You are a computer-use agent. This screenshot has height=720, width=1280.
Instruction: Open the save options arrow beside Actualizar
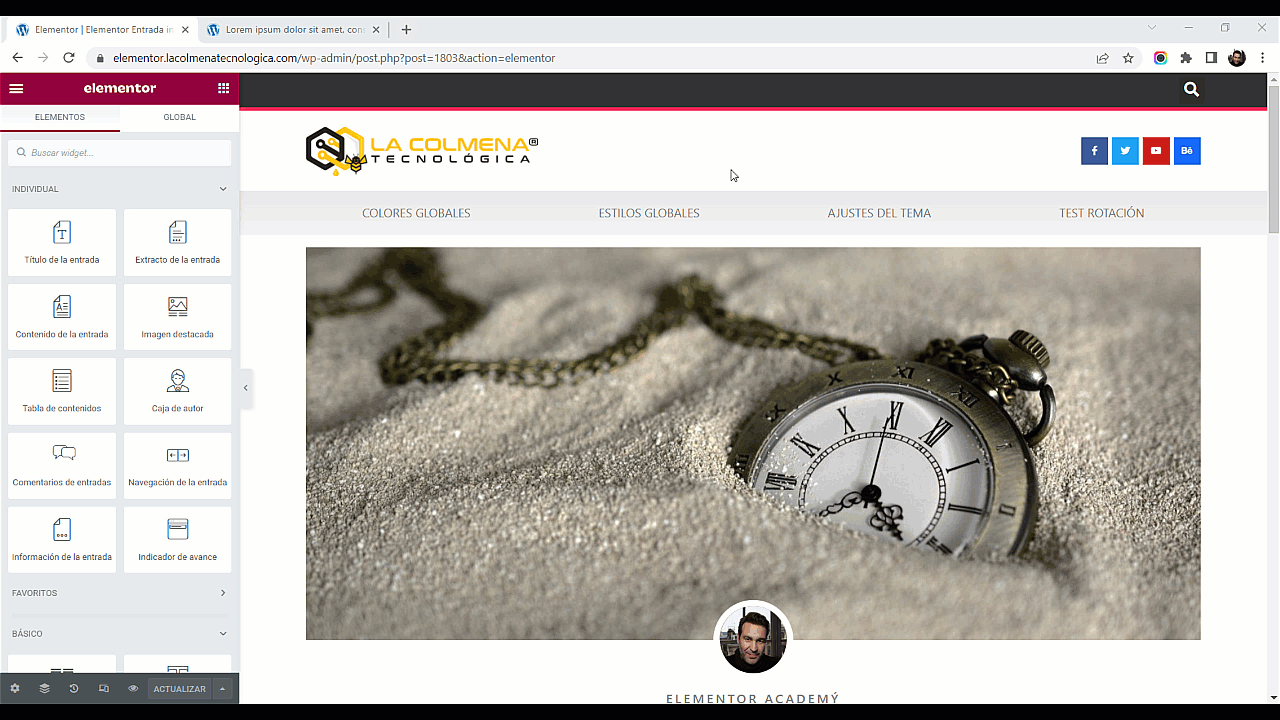click(223, 689)
